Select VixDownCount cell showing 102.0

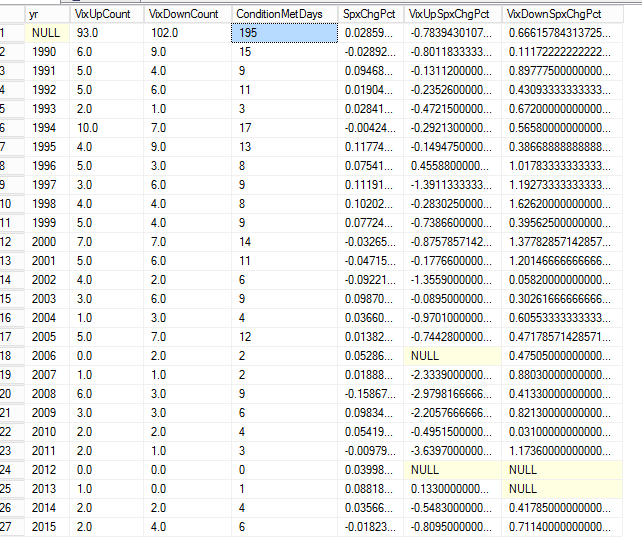(186, 33)
